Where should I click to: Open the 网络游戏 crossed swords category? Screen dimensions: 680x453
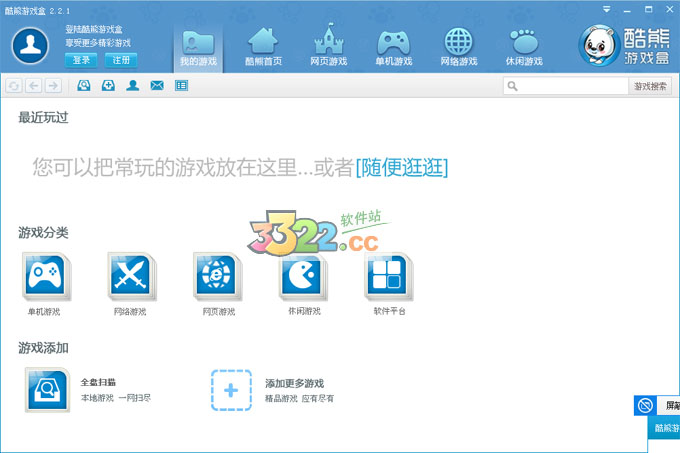[x=131, y=276]
